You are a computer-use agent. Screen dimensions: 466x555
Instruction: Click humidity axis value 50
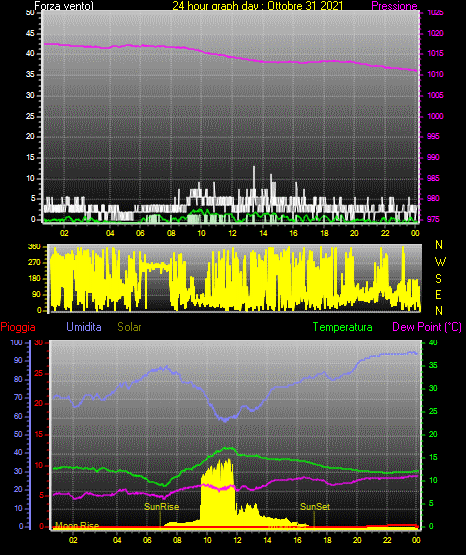point(18,434)
